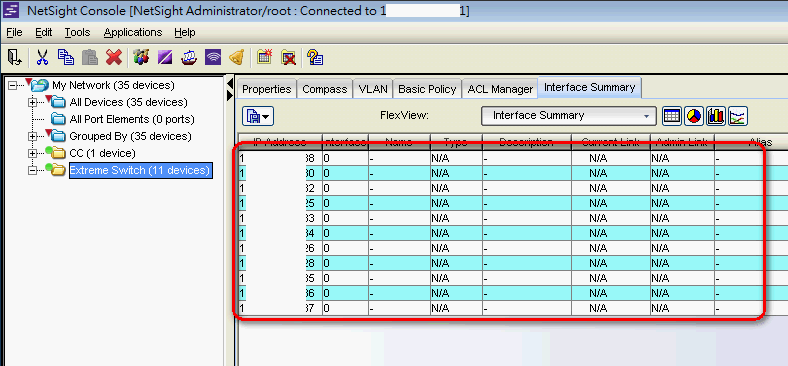Switch to the Properties tab
The image size is (788, 366).
266,89
